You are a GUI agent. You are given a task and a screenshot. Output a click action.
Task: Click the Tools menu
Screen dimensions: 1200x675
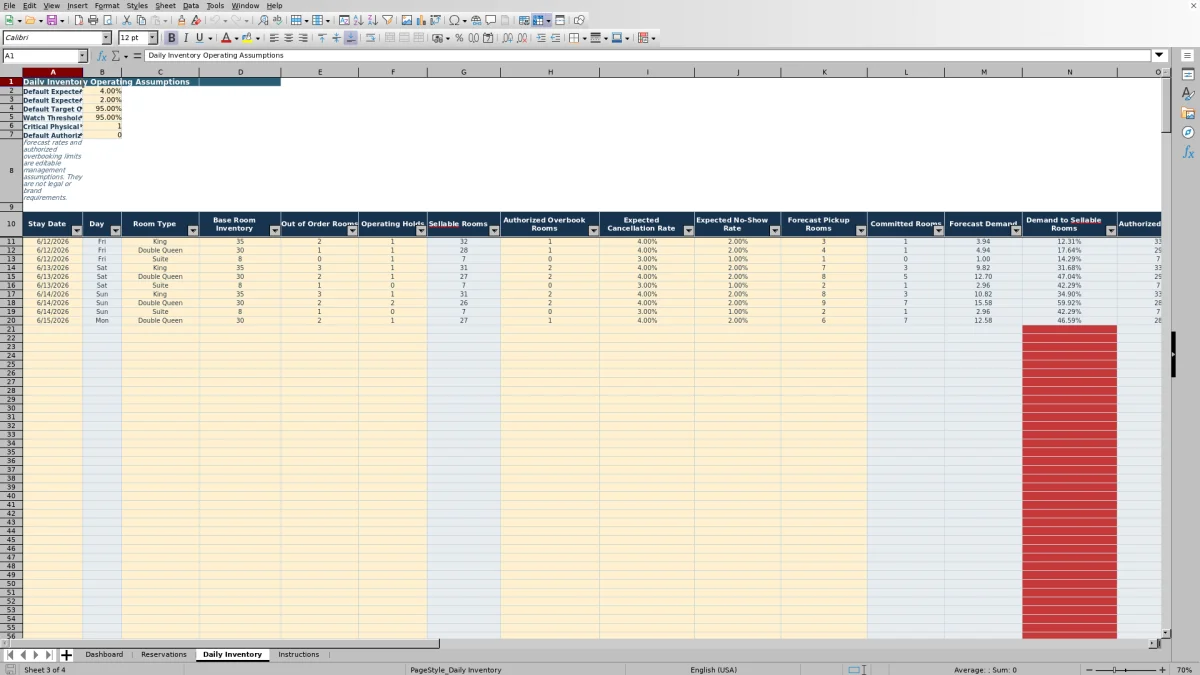tap(215, 6)
